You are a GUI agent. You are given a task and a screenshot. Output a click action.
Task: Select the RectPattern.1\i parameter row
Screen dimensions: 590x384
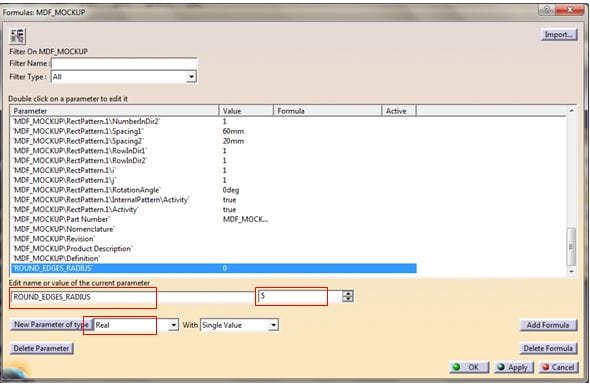click(x=213, y=170)
